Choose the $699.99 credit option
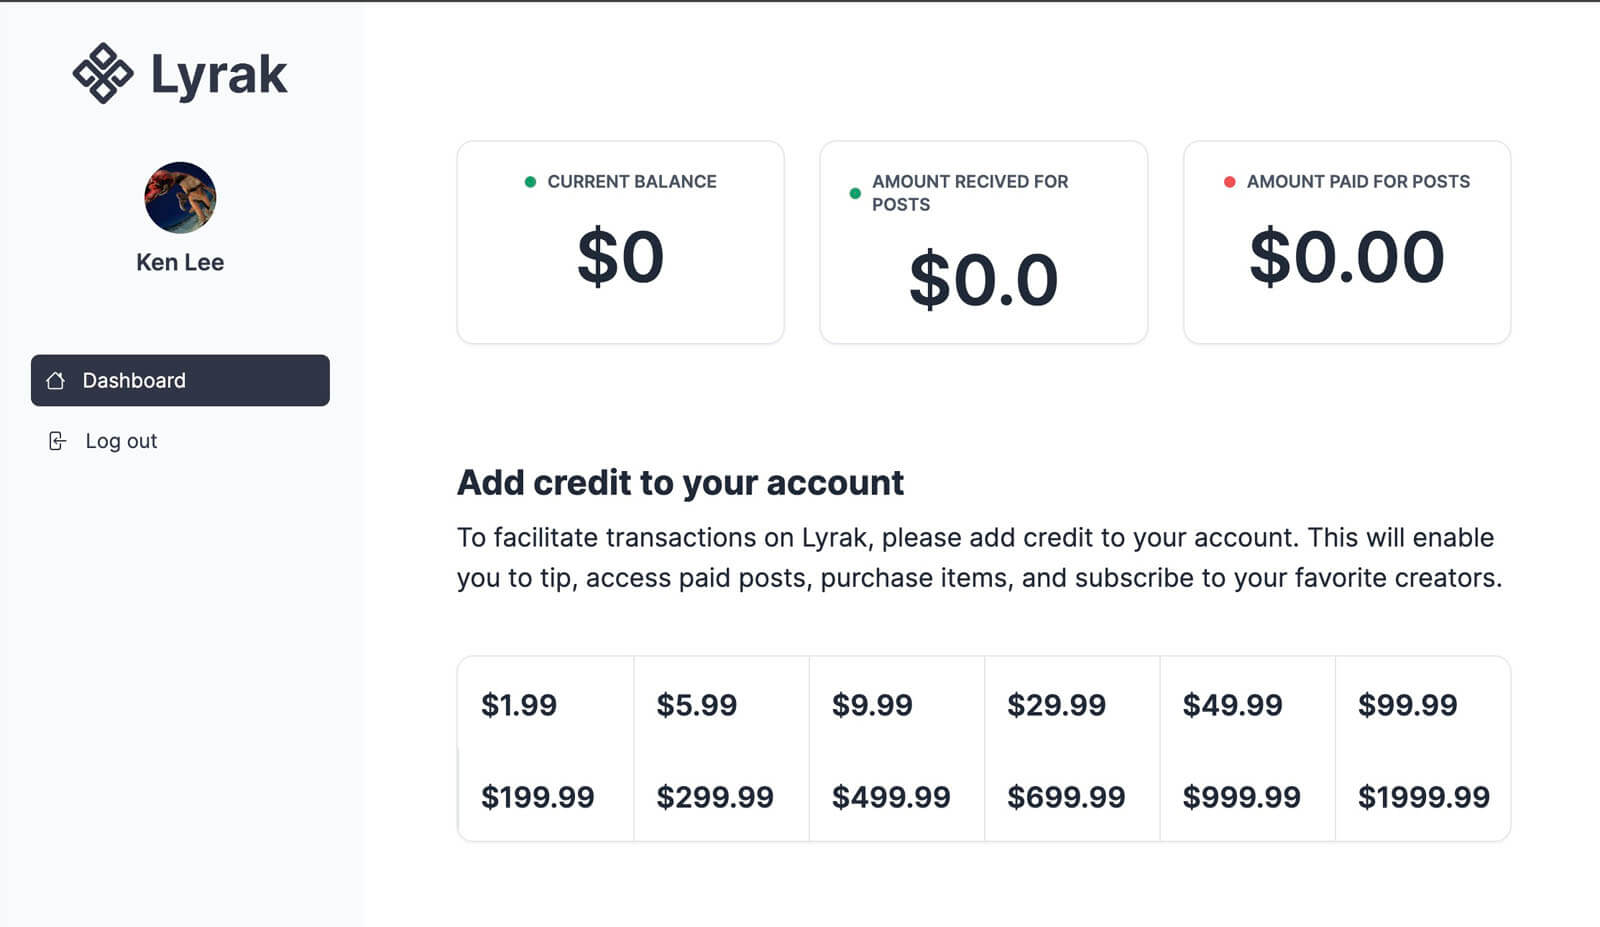 coord(1066,797)
